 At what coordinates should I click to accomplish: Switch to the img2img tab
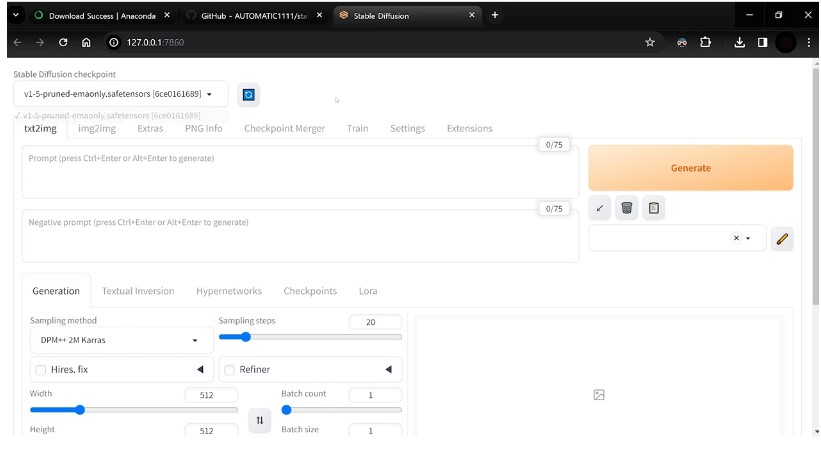click(97, 128)
